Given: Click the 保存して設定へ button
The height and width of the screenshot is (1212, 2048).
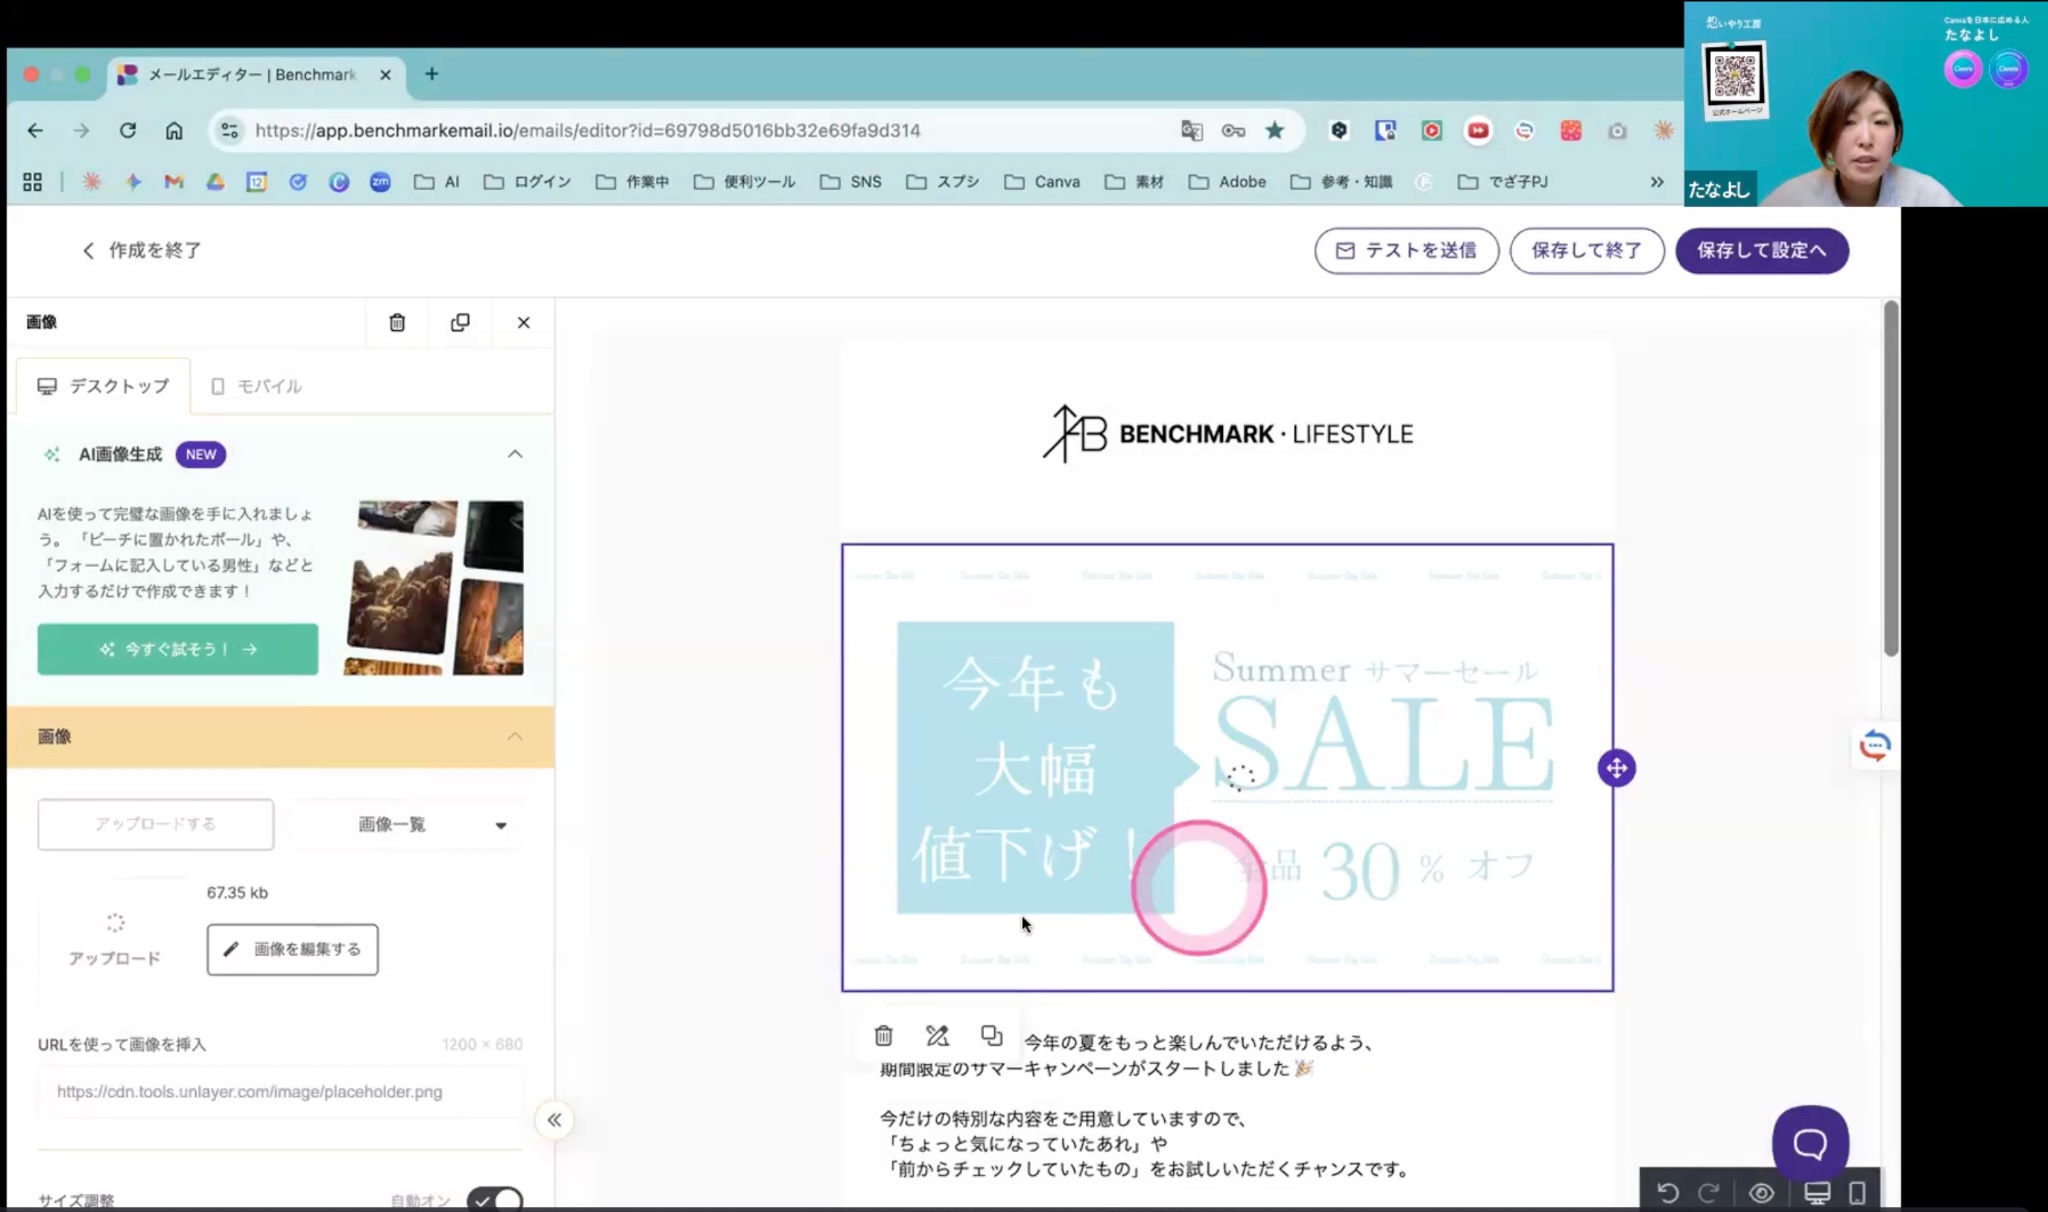Looking at the screenshot, I should click(x=1762, y=250).
